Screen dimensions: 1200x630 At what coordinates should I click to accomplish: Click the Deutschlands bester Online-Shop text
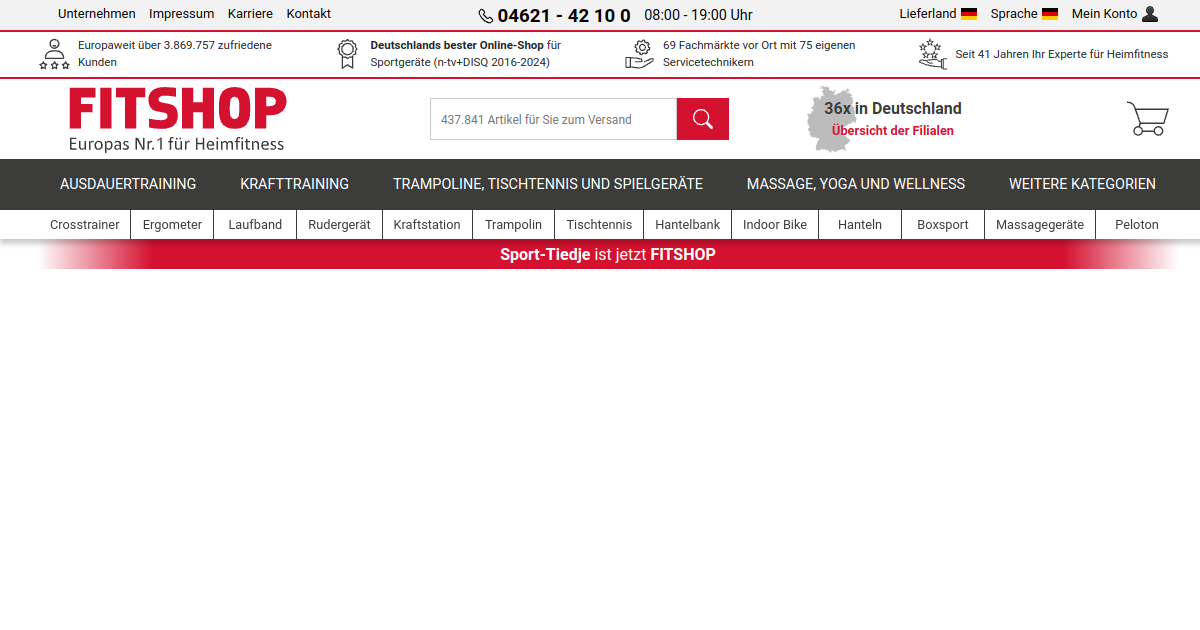pyautogui.click(x=466, y=54)
